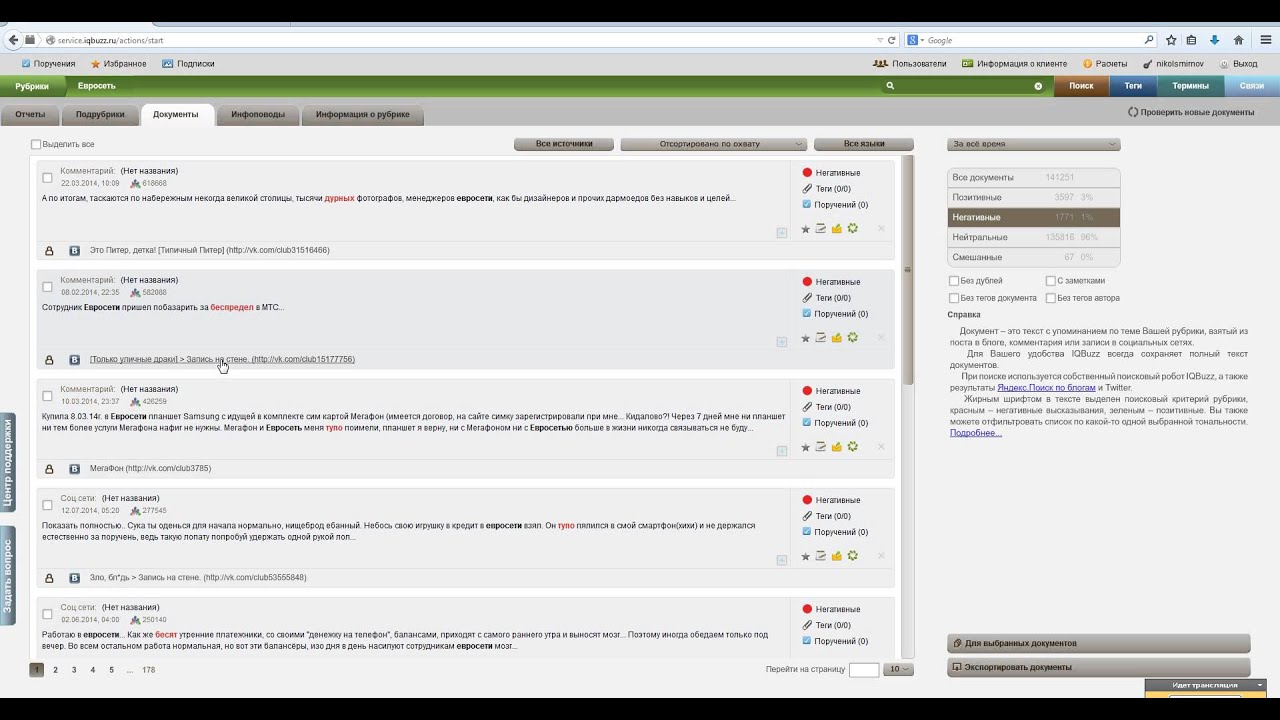1280x720 pixels.
Task: Open the Термины section in the green bar
Action: click(1190, 86)
